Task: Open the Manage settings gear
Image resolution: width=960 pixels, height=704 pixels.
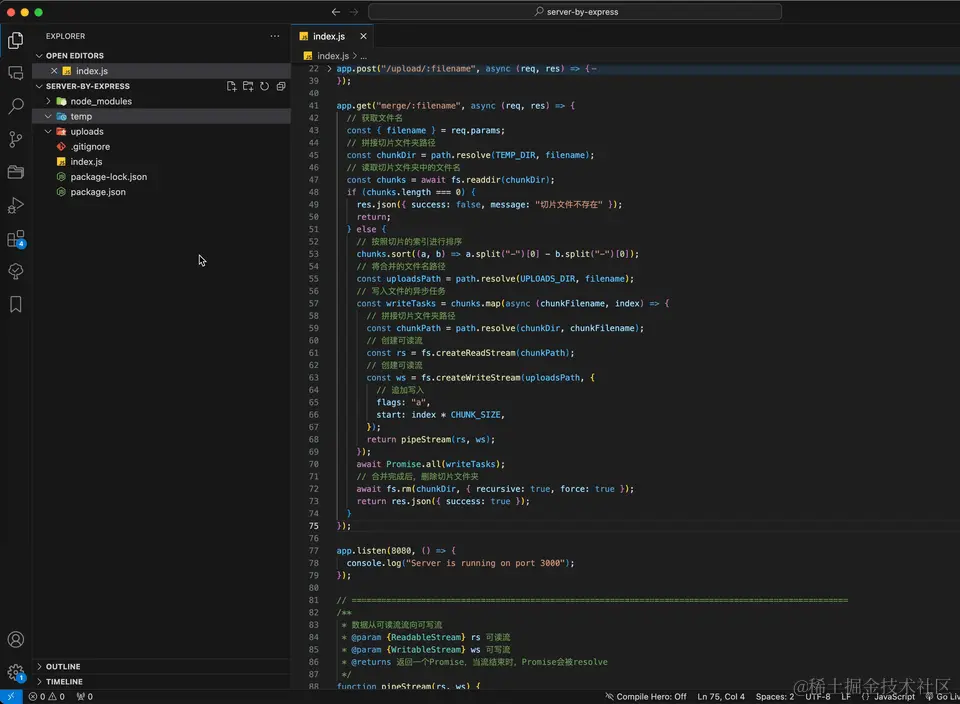Action: [16, 673]
